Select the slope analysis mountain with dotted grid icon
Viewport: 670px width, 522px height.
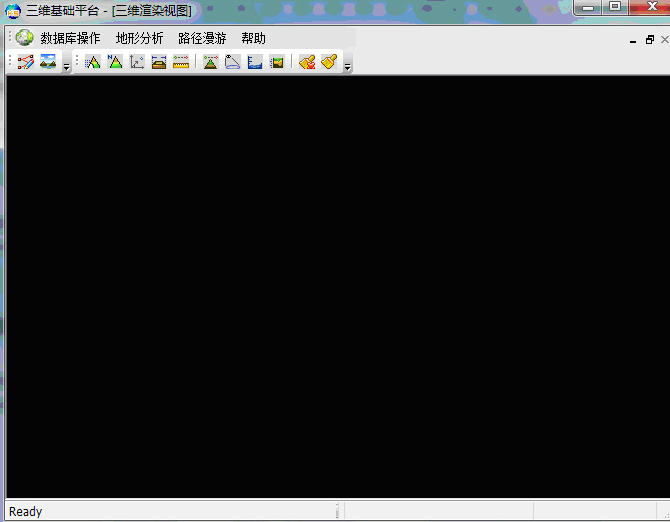point(93,62)
